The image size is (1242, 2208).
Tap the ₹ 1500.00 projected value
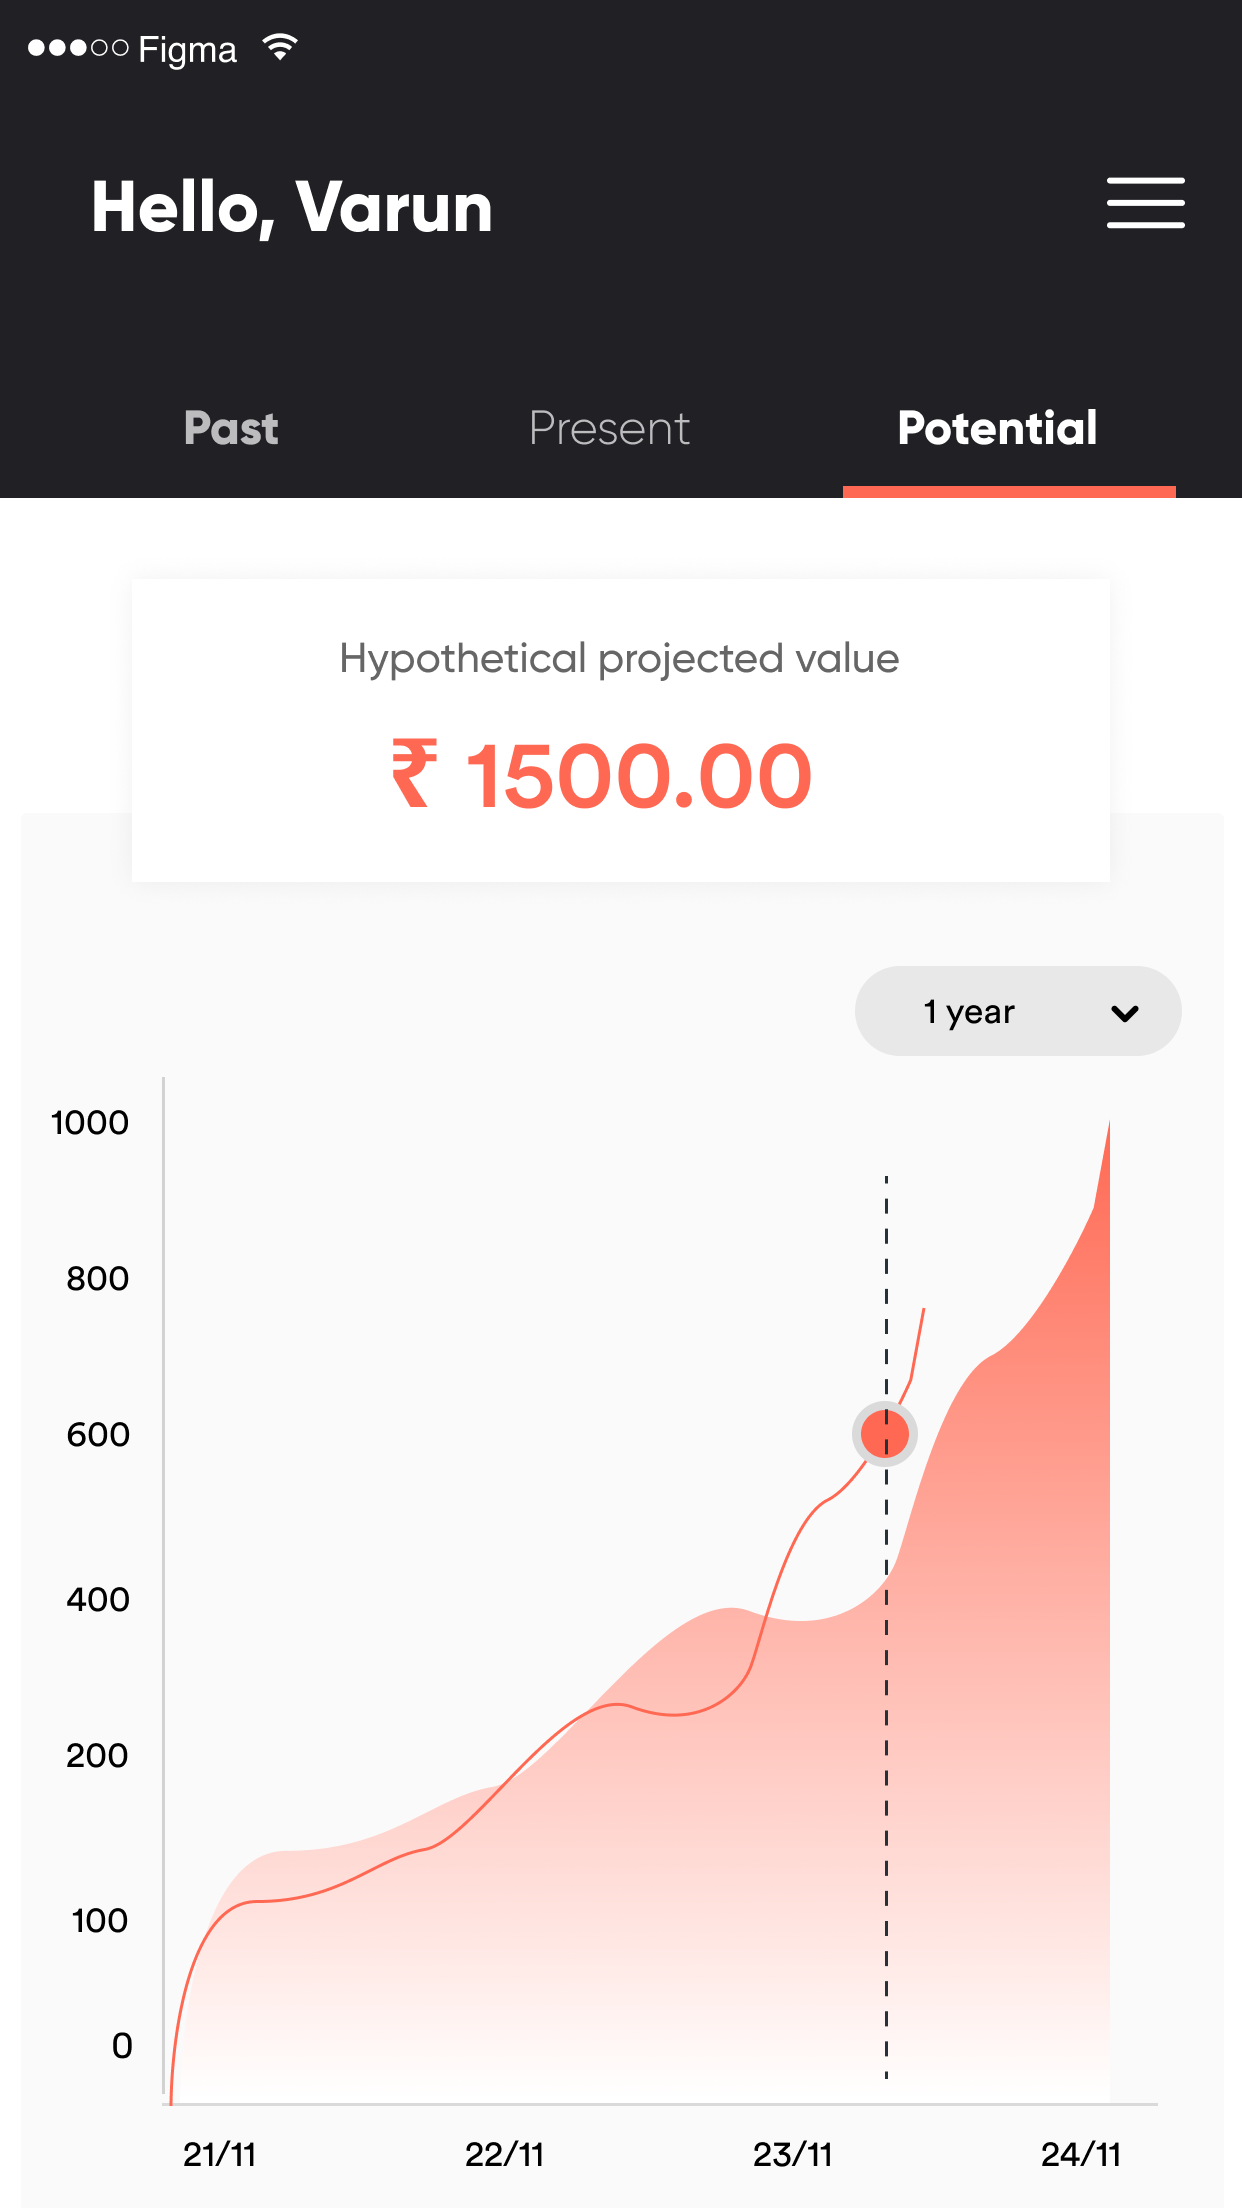tap(601, 775)
